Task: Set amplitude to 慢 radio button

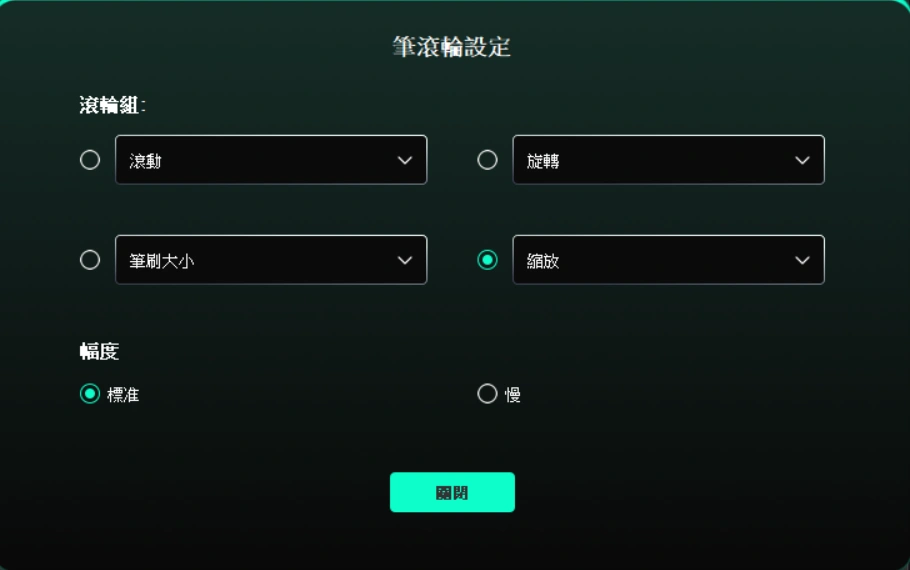Action: [488, 394]
